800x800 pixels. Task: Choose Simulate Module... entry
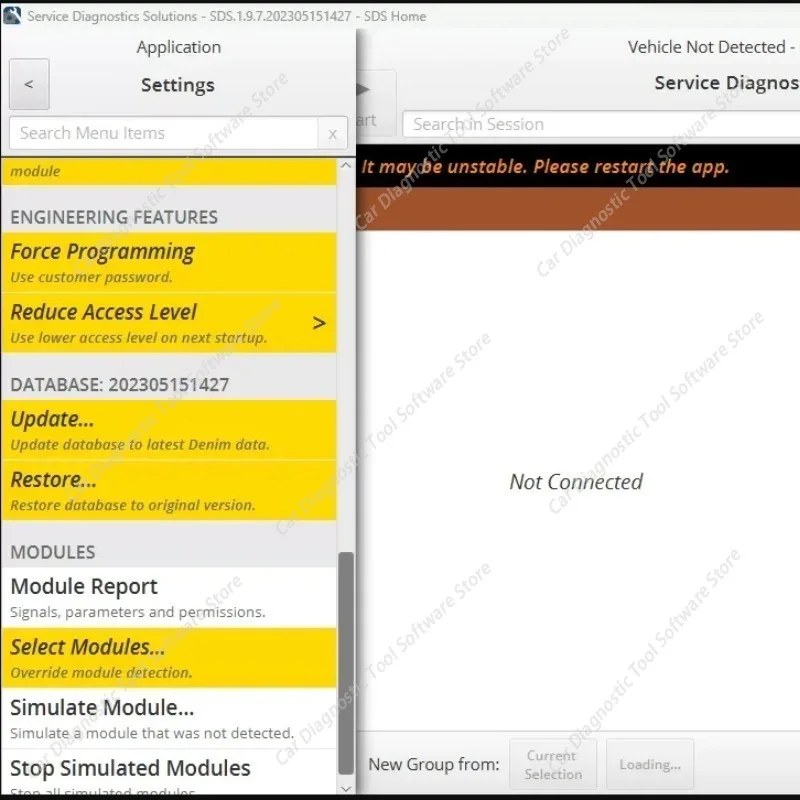tap(169, 718)
